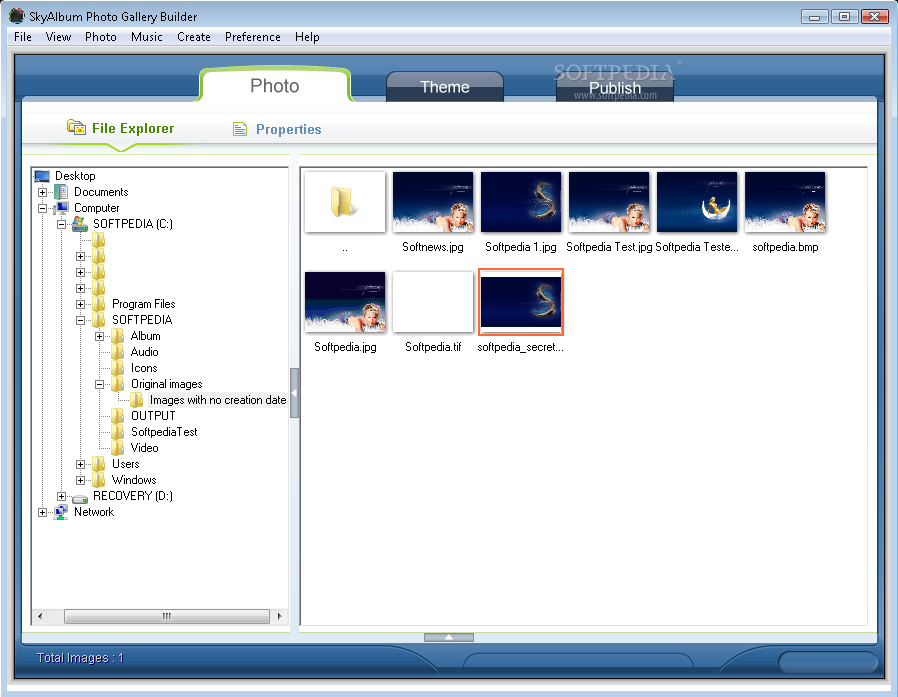Screen dimensions: 898x697
Task: Expand the Users folder node
Action: pos(80,464)
